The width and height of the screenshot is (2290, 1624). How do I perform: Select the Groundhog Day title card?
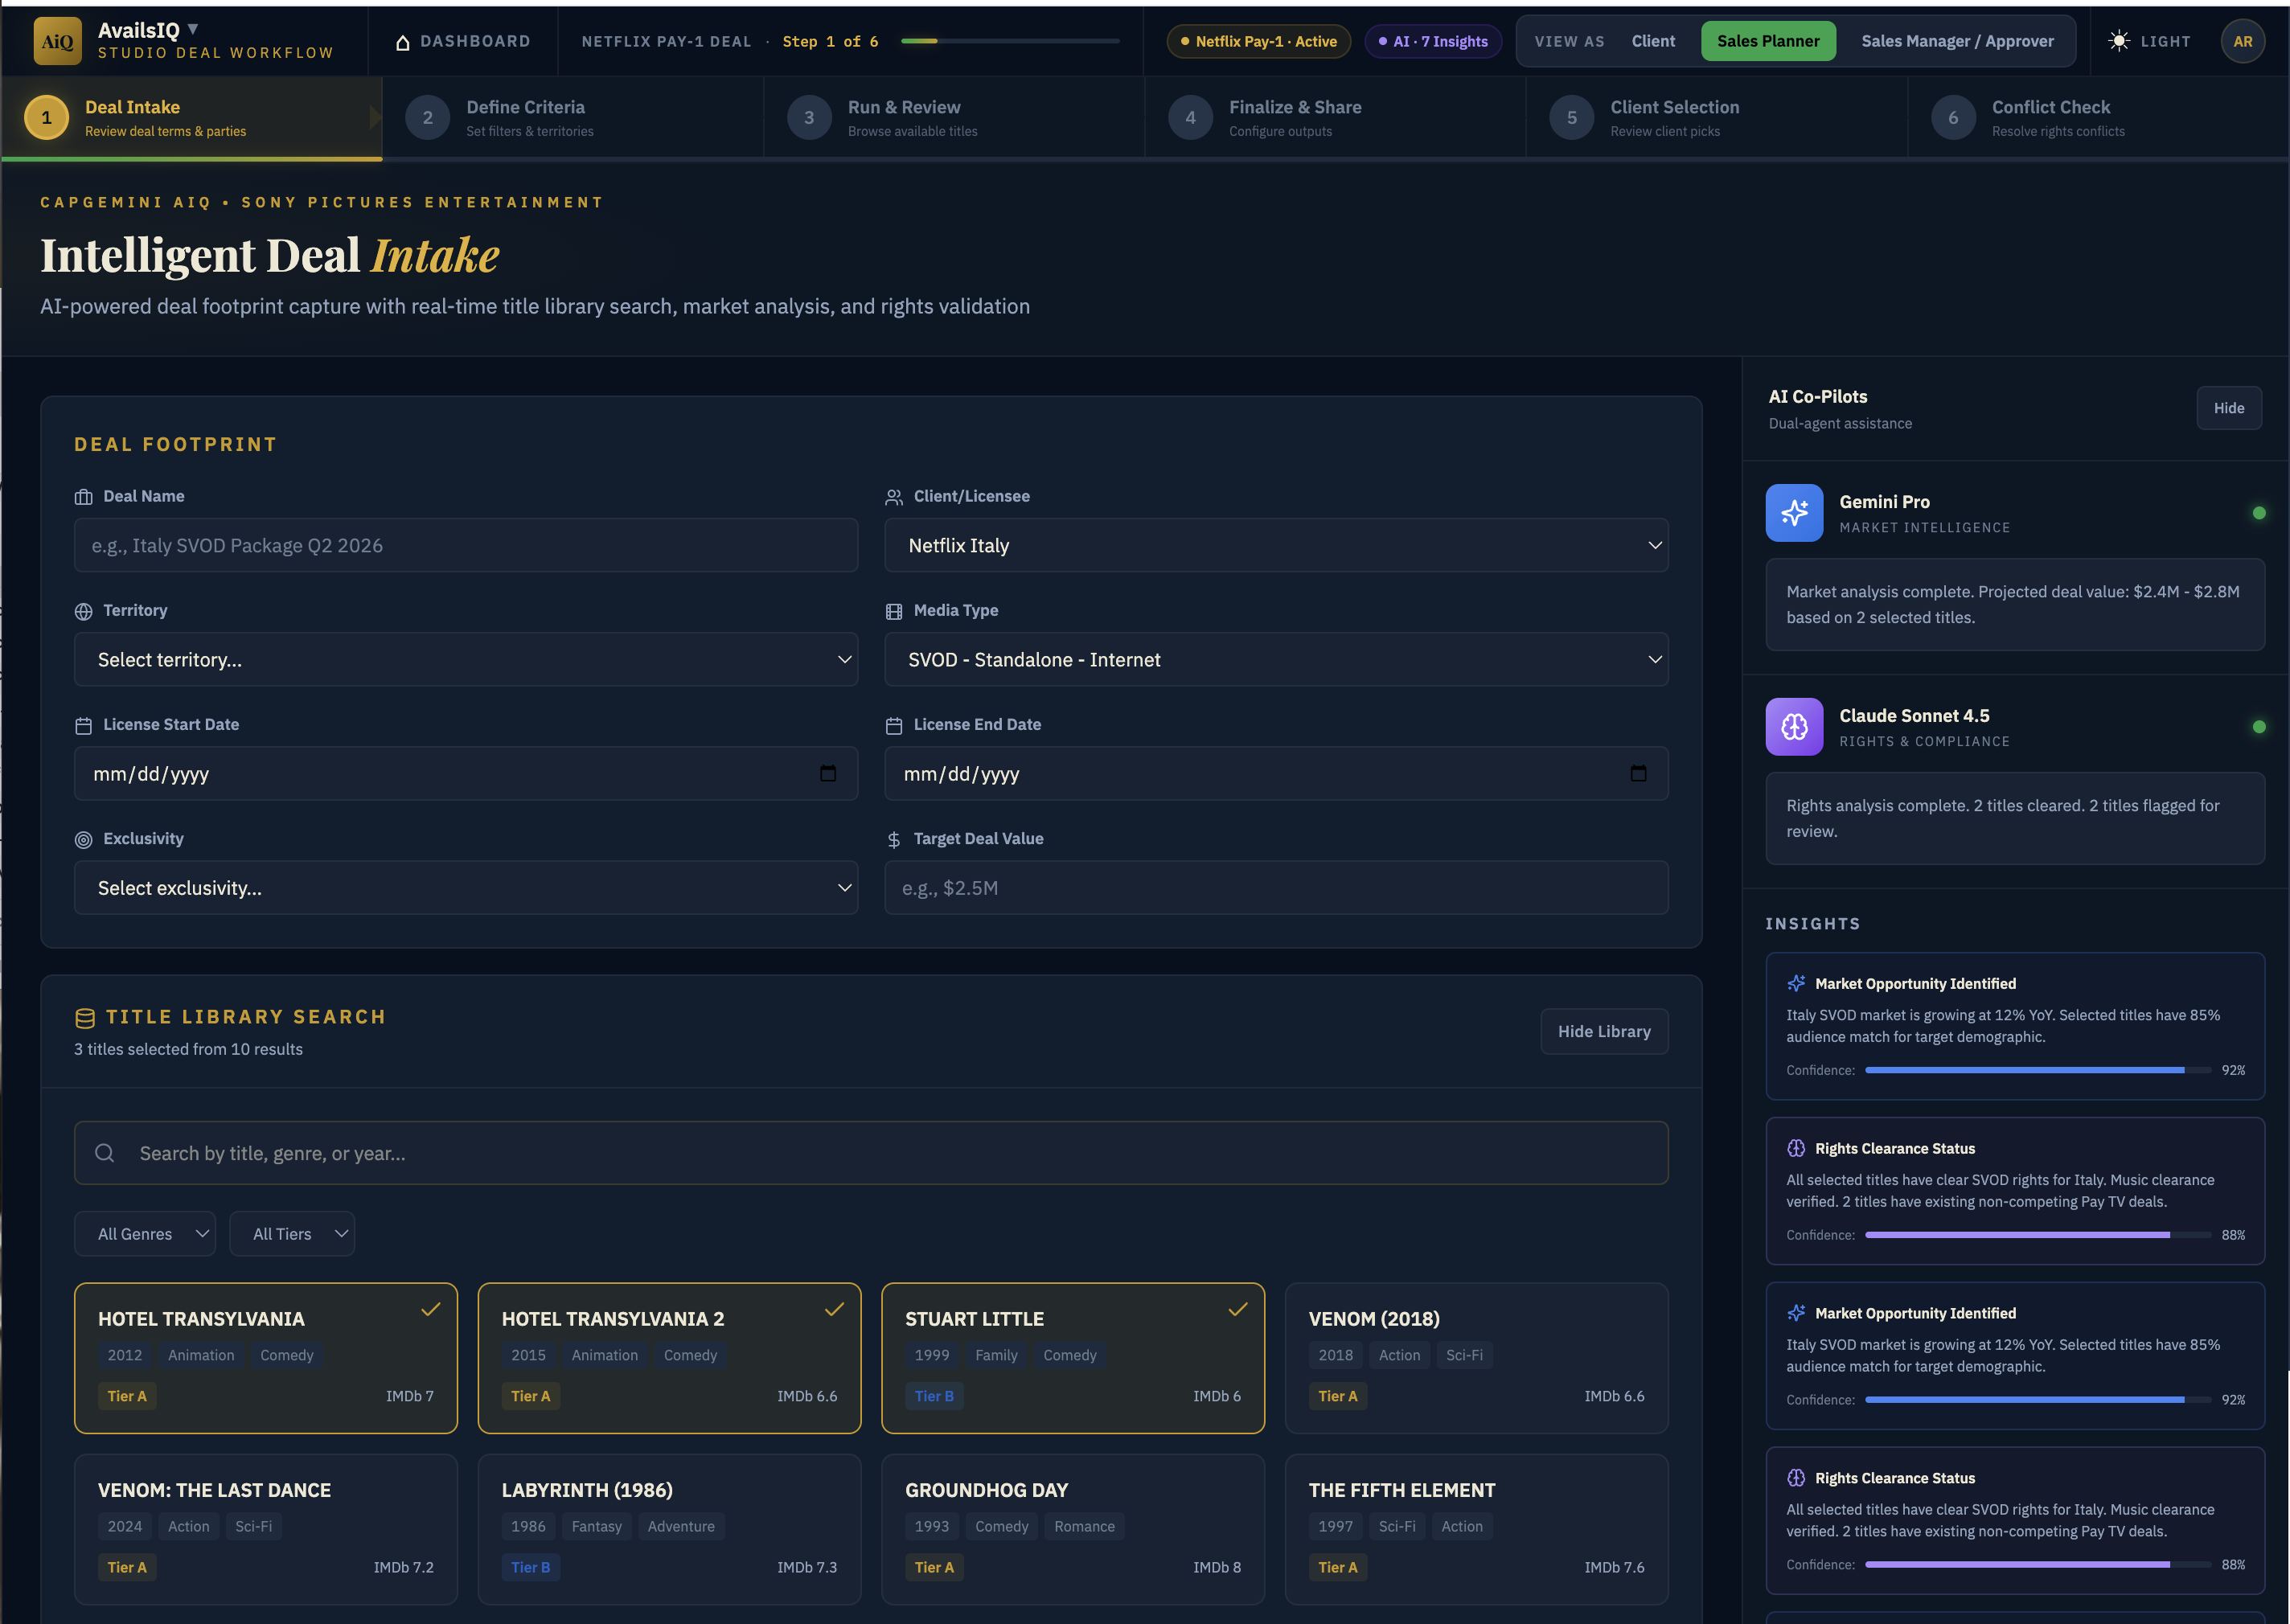click(x=1073, y=1529)
